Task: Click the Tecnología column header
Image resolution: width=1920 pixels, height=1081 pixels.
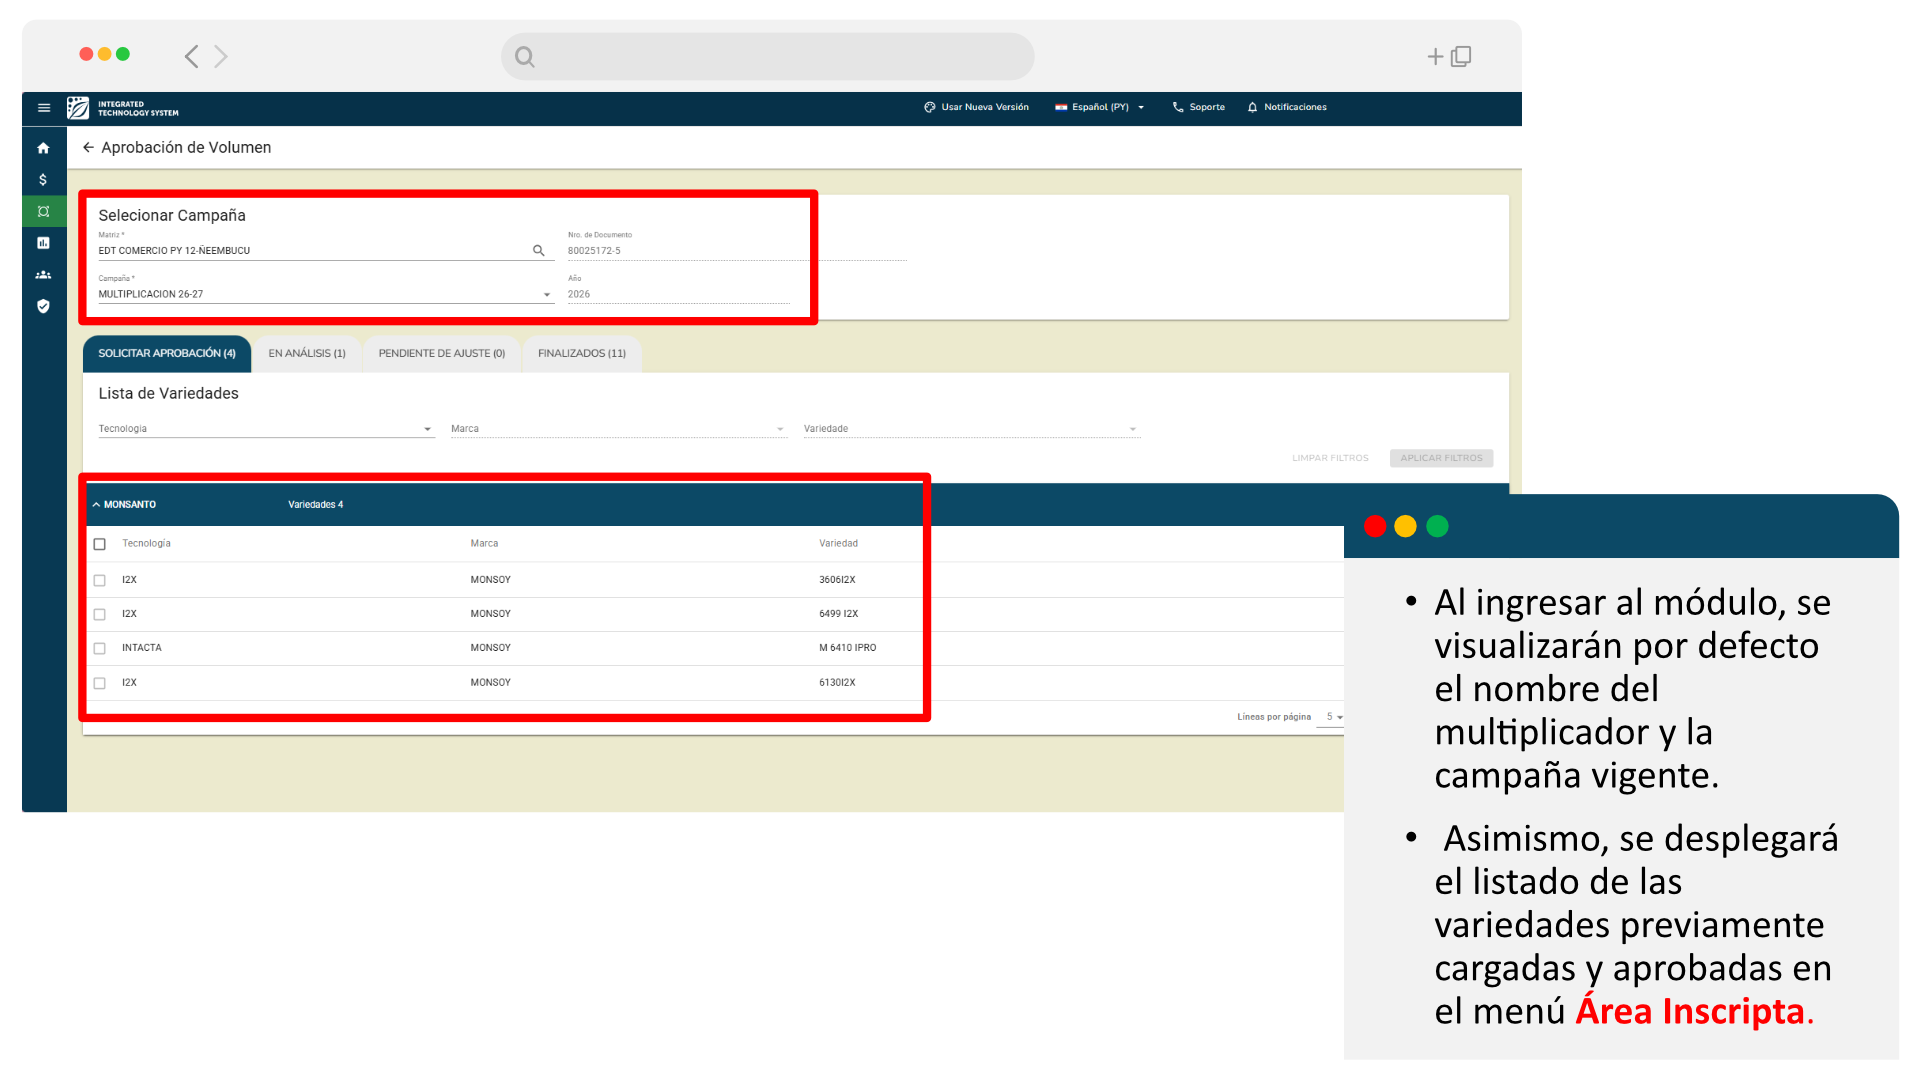Action: pos(146,544)
